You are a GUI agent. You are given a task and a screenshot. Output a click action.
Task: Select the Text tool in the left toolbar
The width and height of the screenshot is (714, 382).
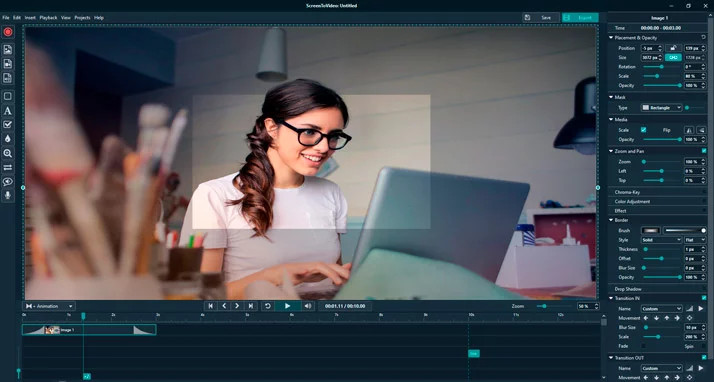(7, 111)
